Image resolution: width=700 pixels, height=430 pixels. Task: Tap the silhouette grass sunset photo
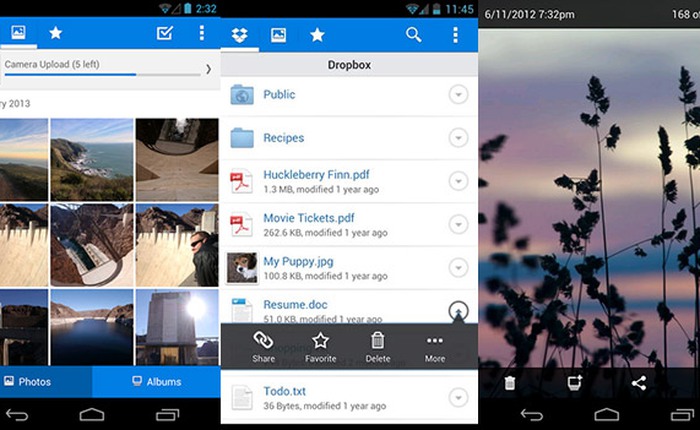pos(589,199)
